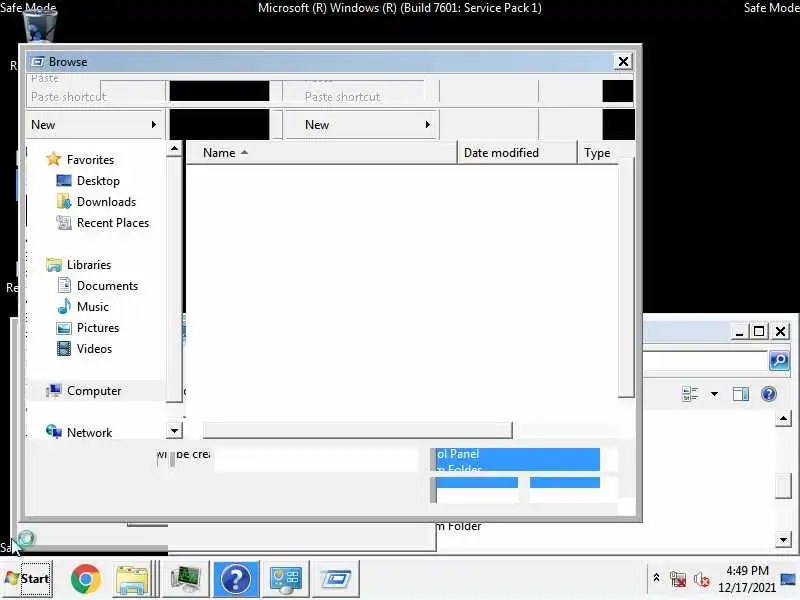The image size is (800, 600).
Task: Show hidden tray icons arrow
Action: pos(656,578)
